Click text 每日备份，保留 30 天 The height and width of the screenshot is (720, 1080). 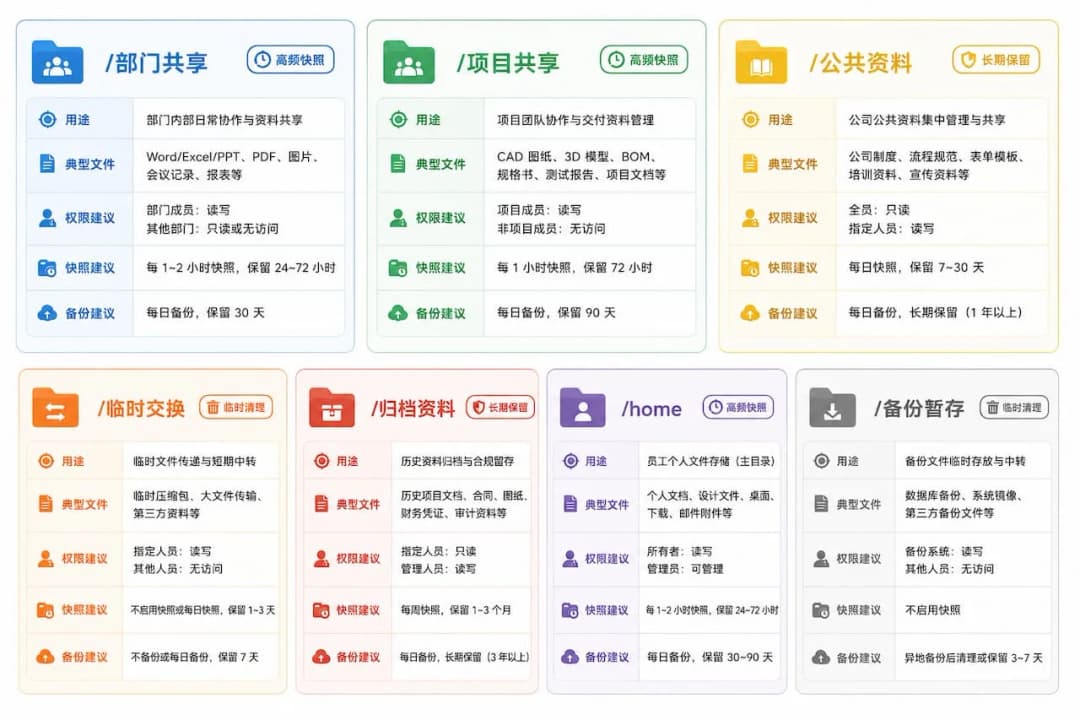coord(205,312)
